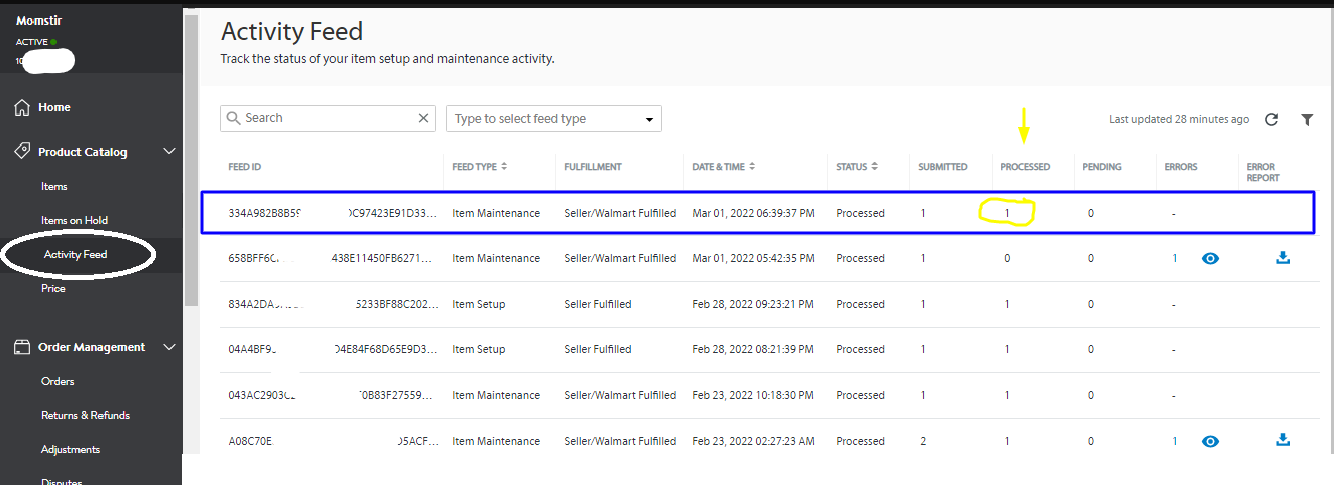The image size is (1334, 485).
Task: Download error report for Feb 23 02:27 feed
Action: [x=1283, y=440]
